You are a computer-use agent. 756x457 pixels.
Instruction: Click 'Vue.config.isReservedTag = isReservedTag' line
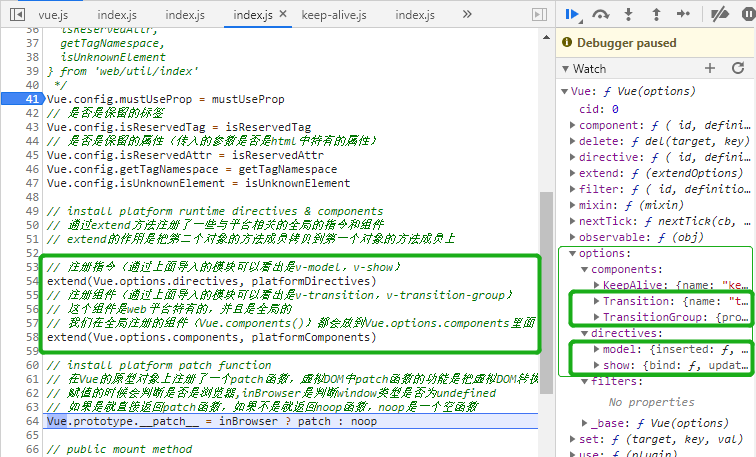[179, 127]
